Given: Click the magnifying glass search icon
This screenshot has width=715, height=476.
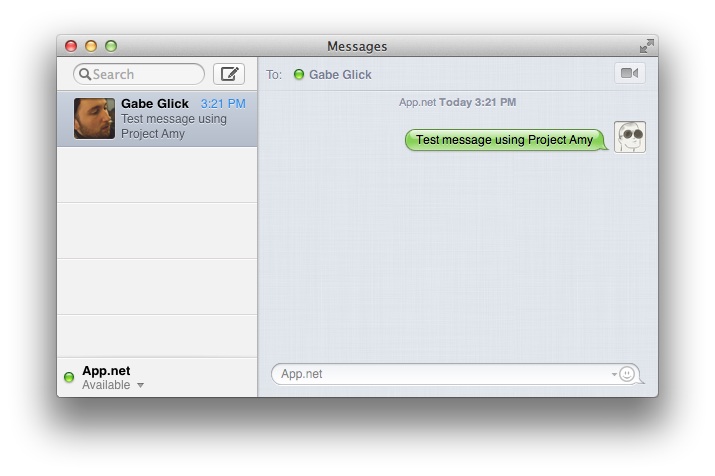Looking at the screenshot, I should pos(85,74).
